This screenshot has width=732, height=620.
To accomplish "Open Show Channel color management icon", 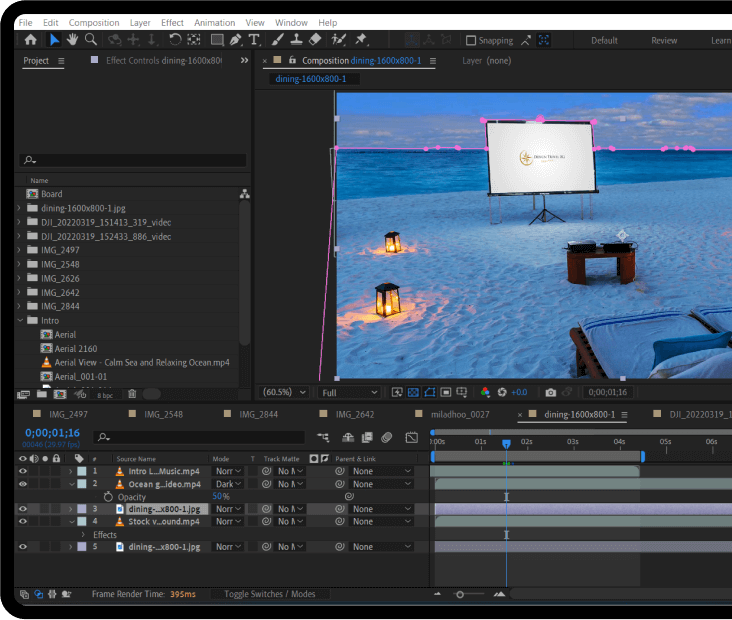I will pos(486,392).
